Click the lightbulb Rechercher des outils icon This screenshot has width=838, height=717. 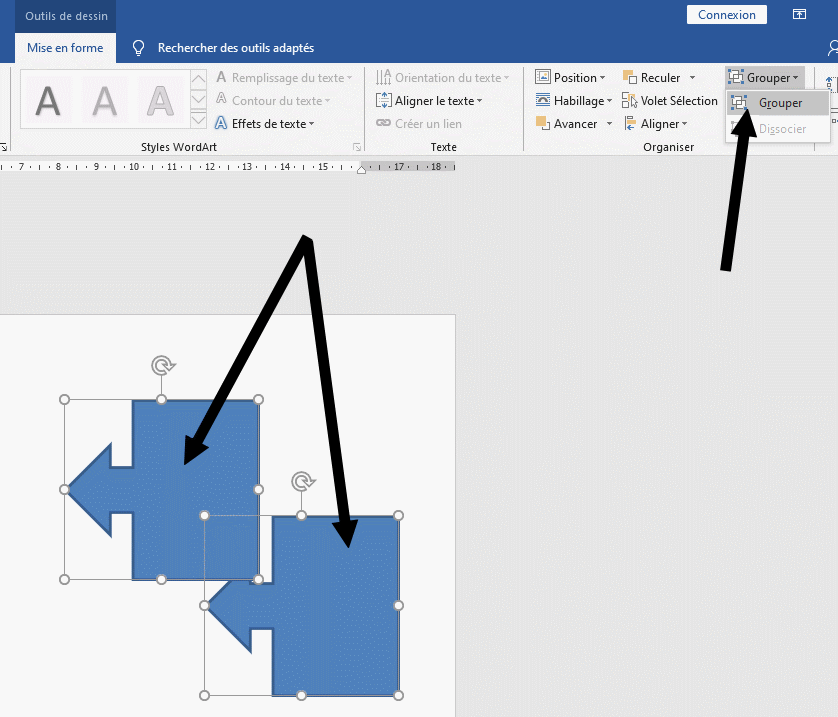pyautogui.click(x=139, y=48)
